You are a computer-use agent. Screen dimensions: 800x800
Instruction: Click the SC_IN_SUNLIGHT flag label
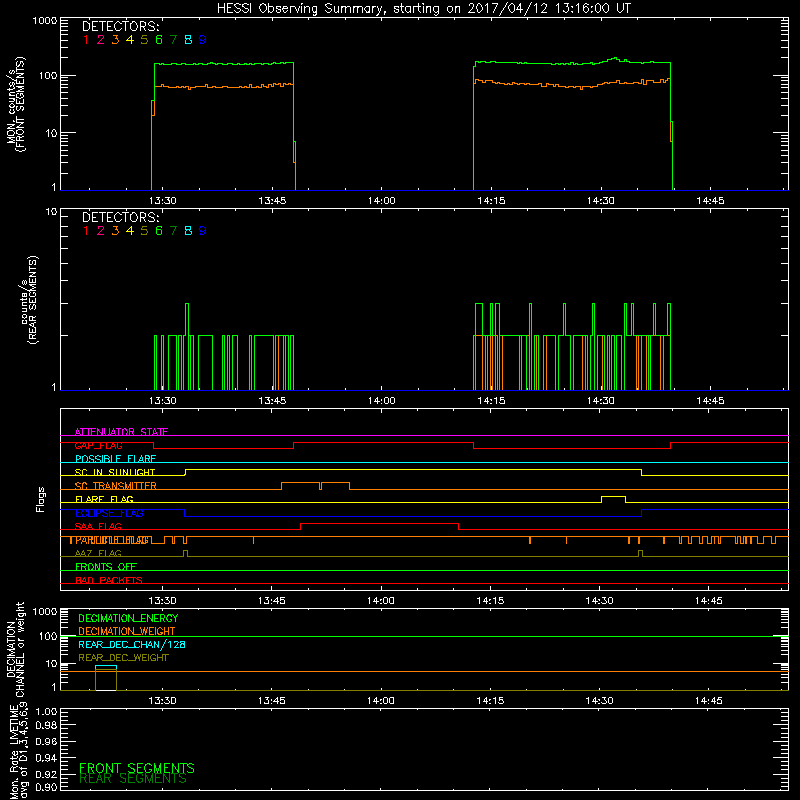pyautogui.click(x=115, y=472)
